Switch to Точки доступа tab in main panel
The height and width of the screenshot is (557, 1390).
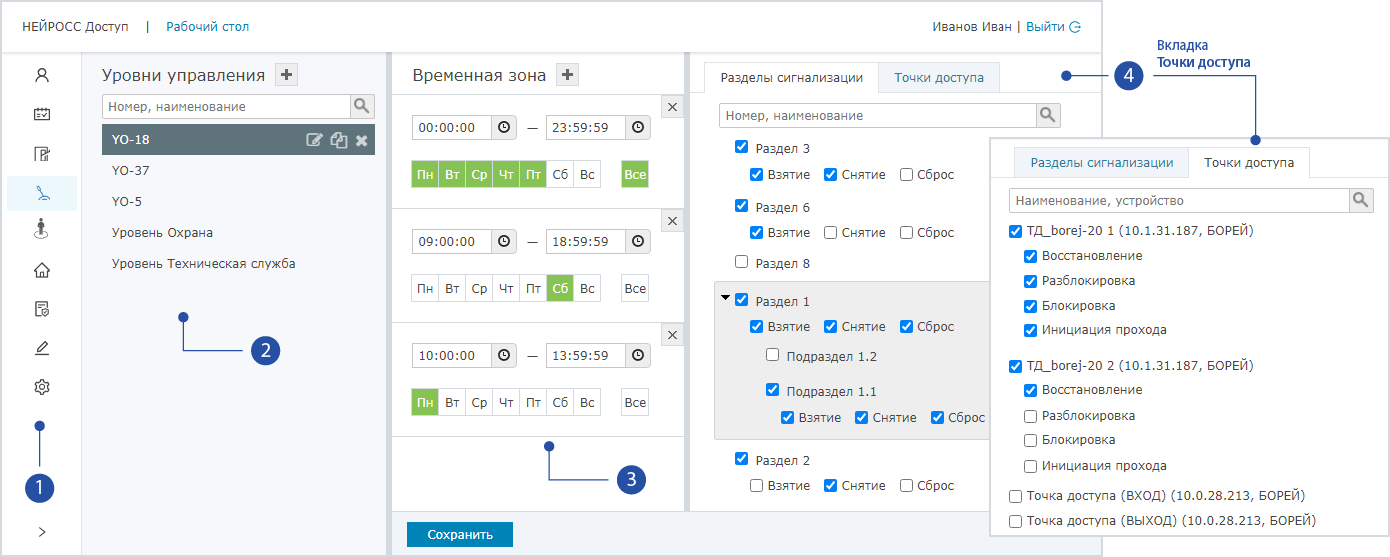(938, 78)
